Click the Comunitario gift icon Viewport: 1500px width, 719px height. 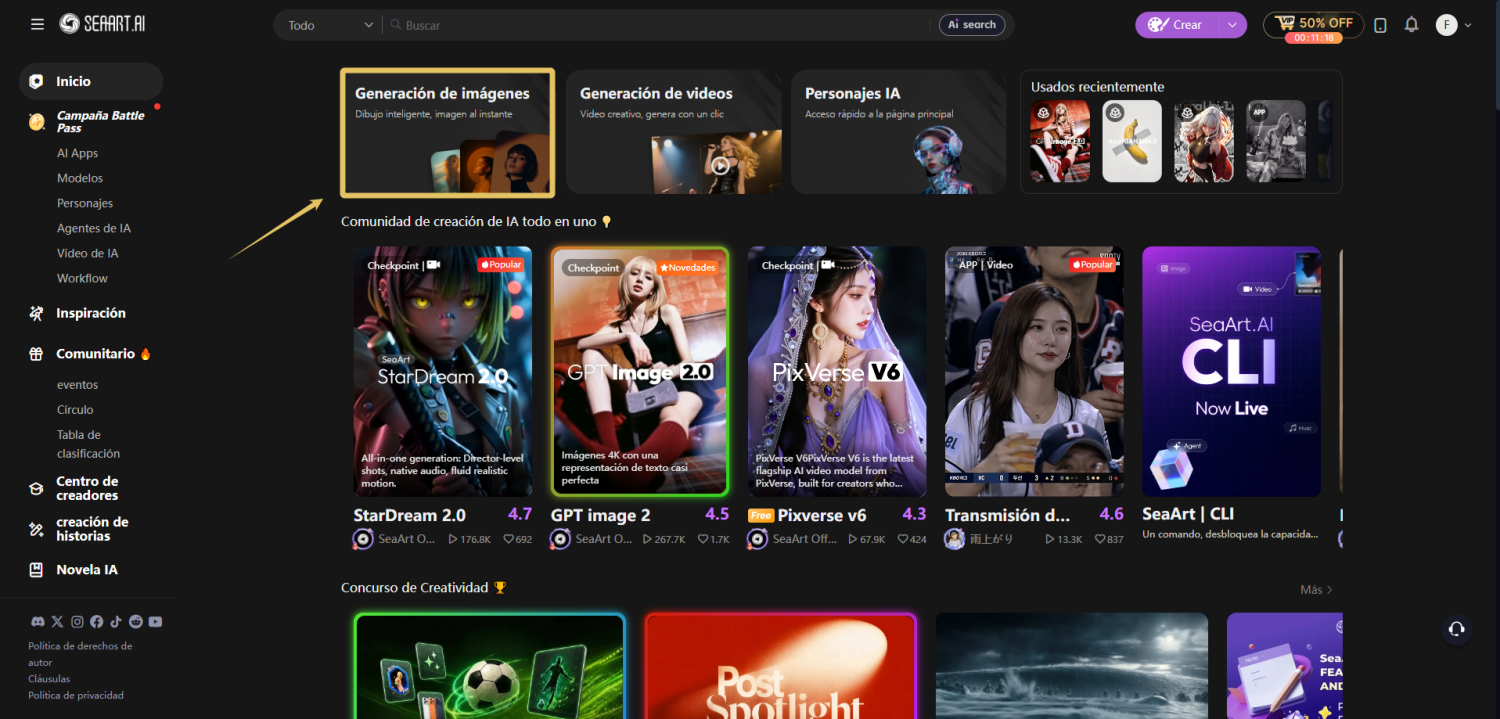click(x=36, y=354)
